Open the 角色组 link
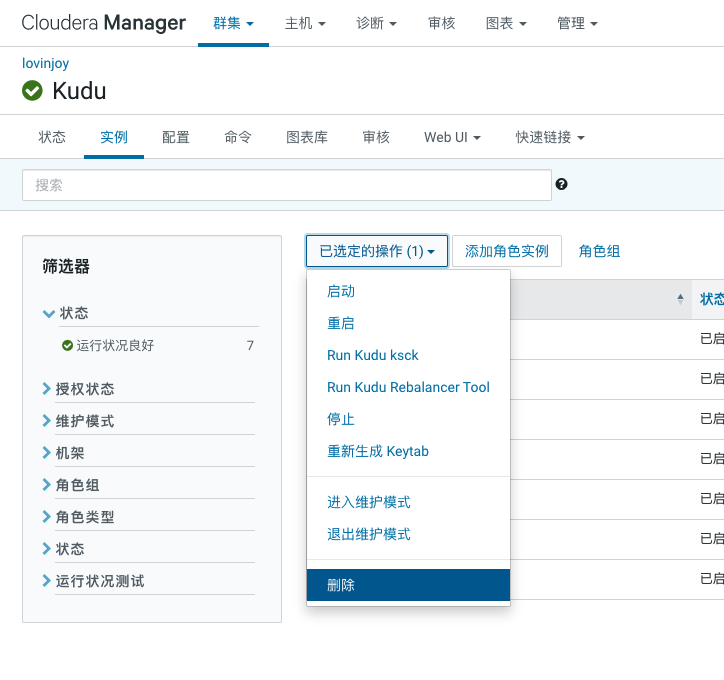The height and width of the screenshot is (680, 724). 599,251
